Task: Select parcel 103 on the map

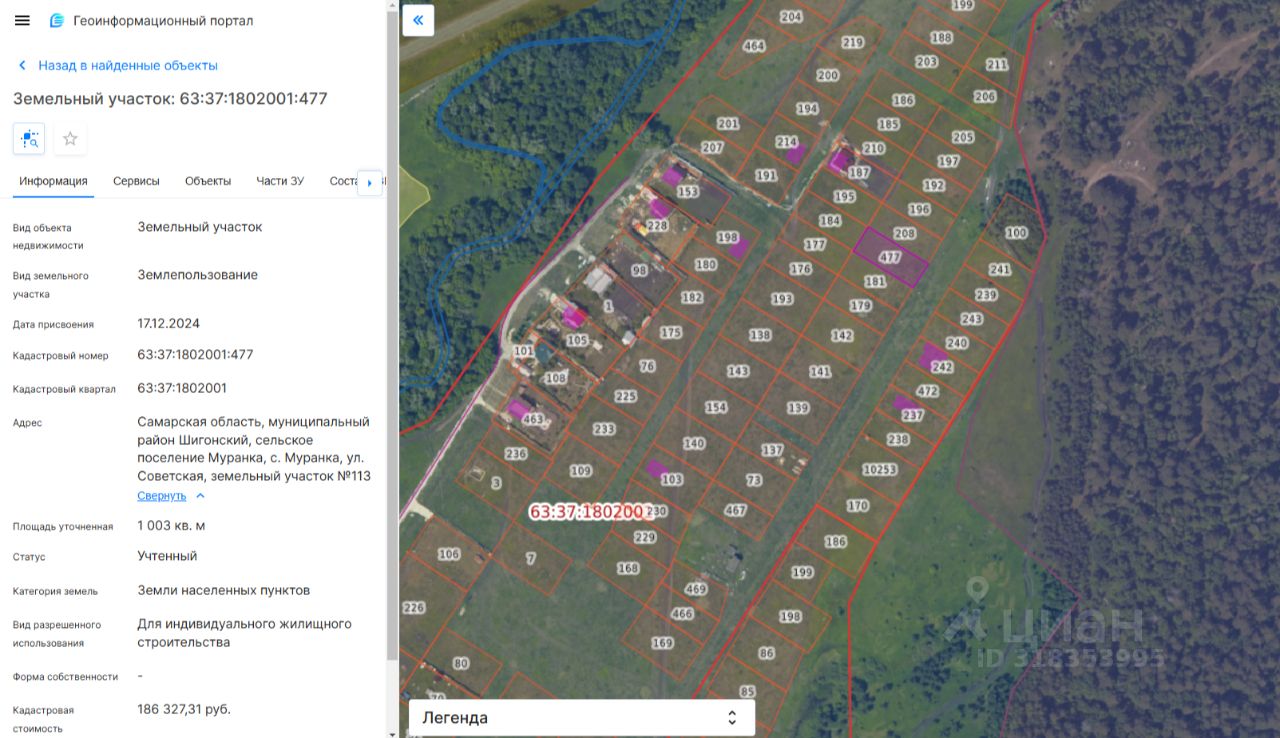Action: coord(672,479)
